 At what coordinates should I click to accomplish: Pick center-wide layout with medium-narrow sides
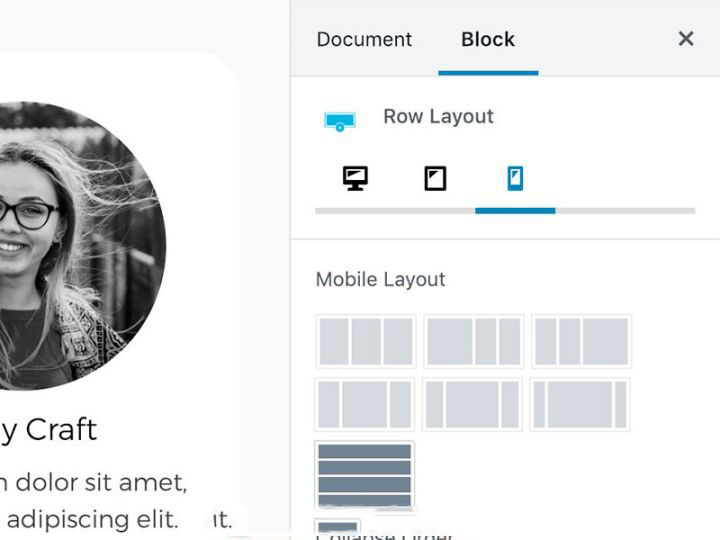click(472, 405)
